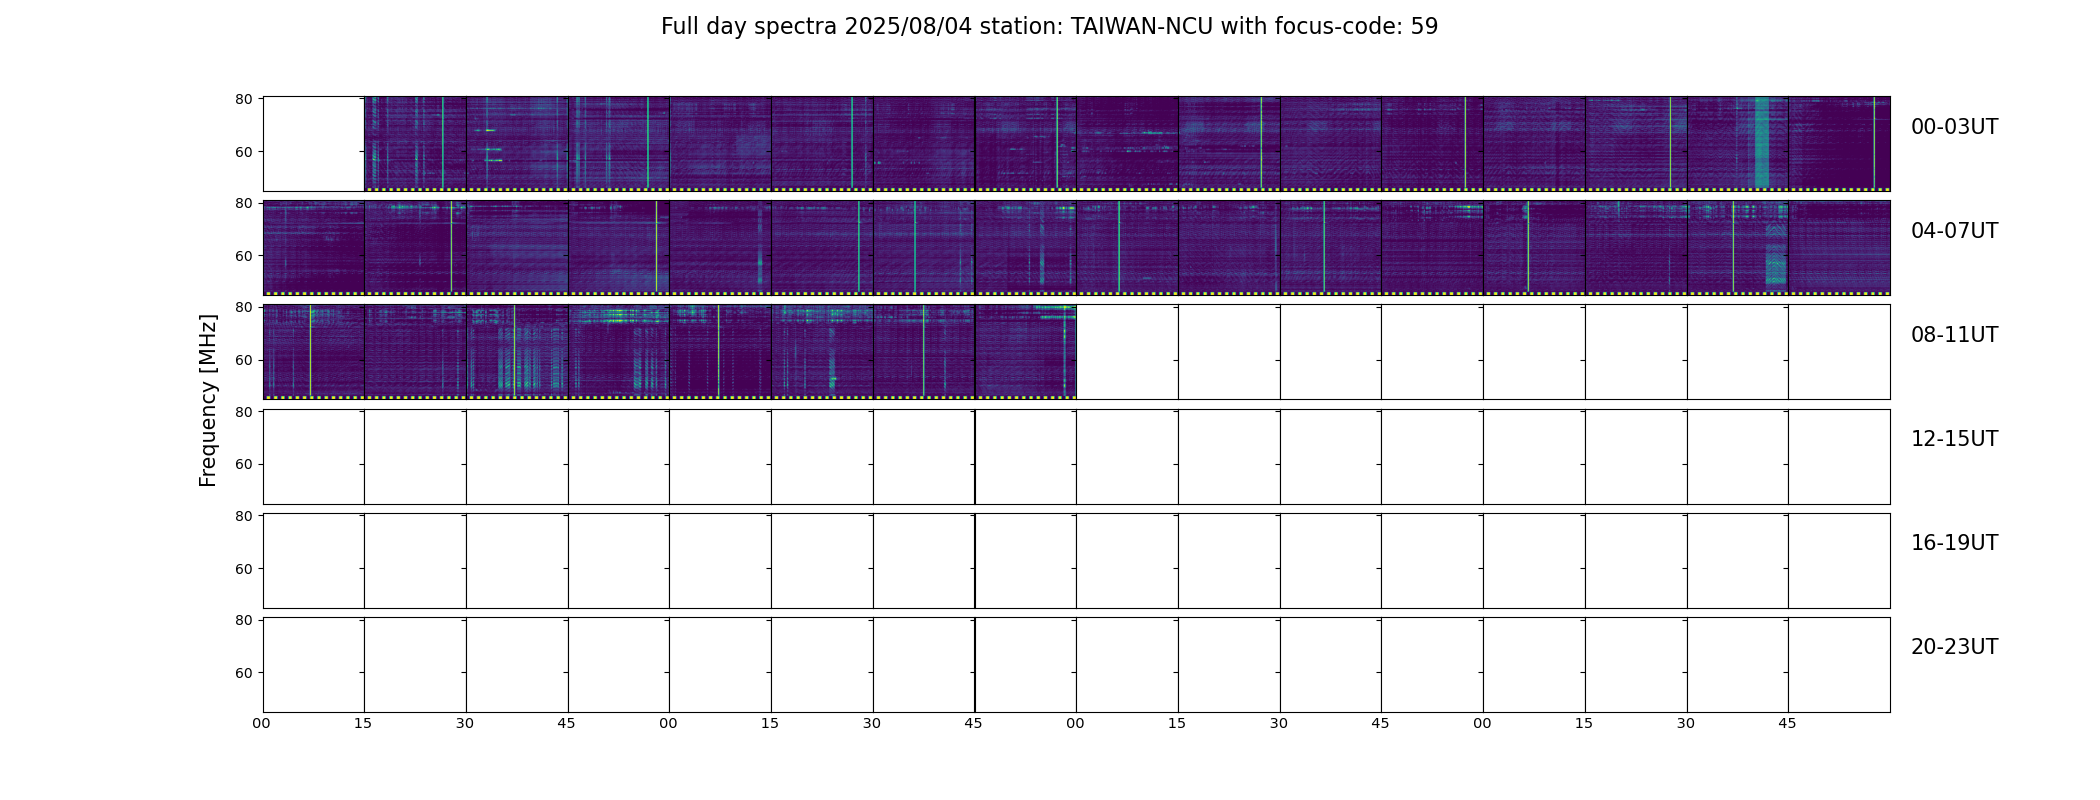Select the 12-15UT row label

1954,439
